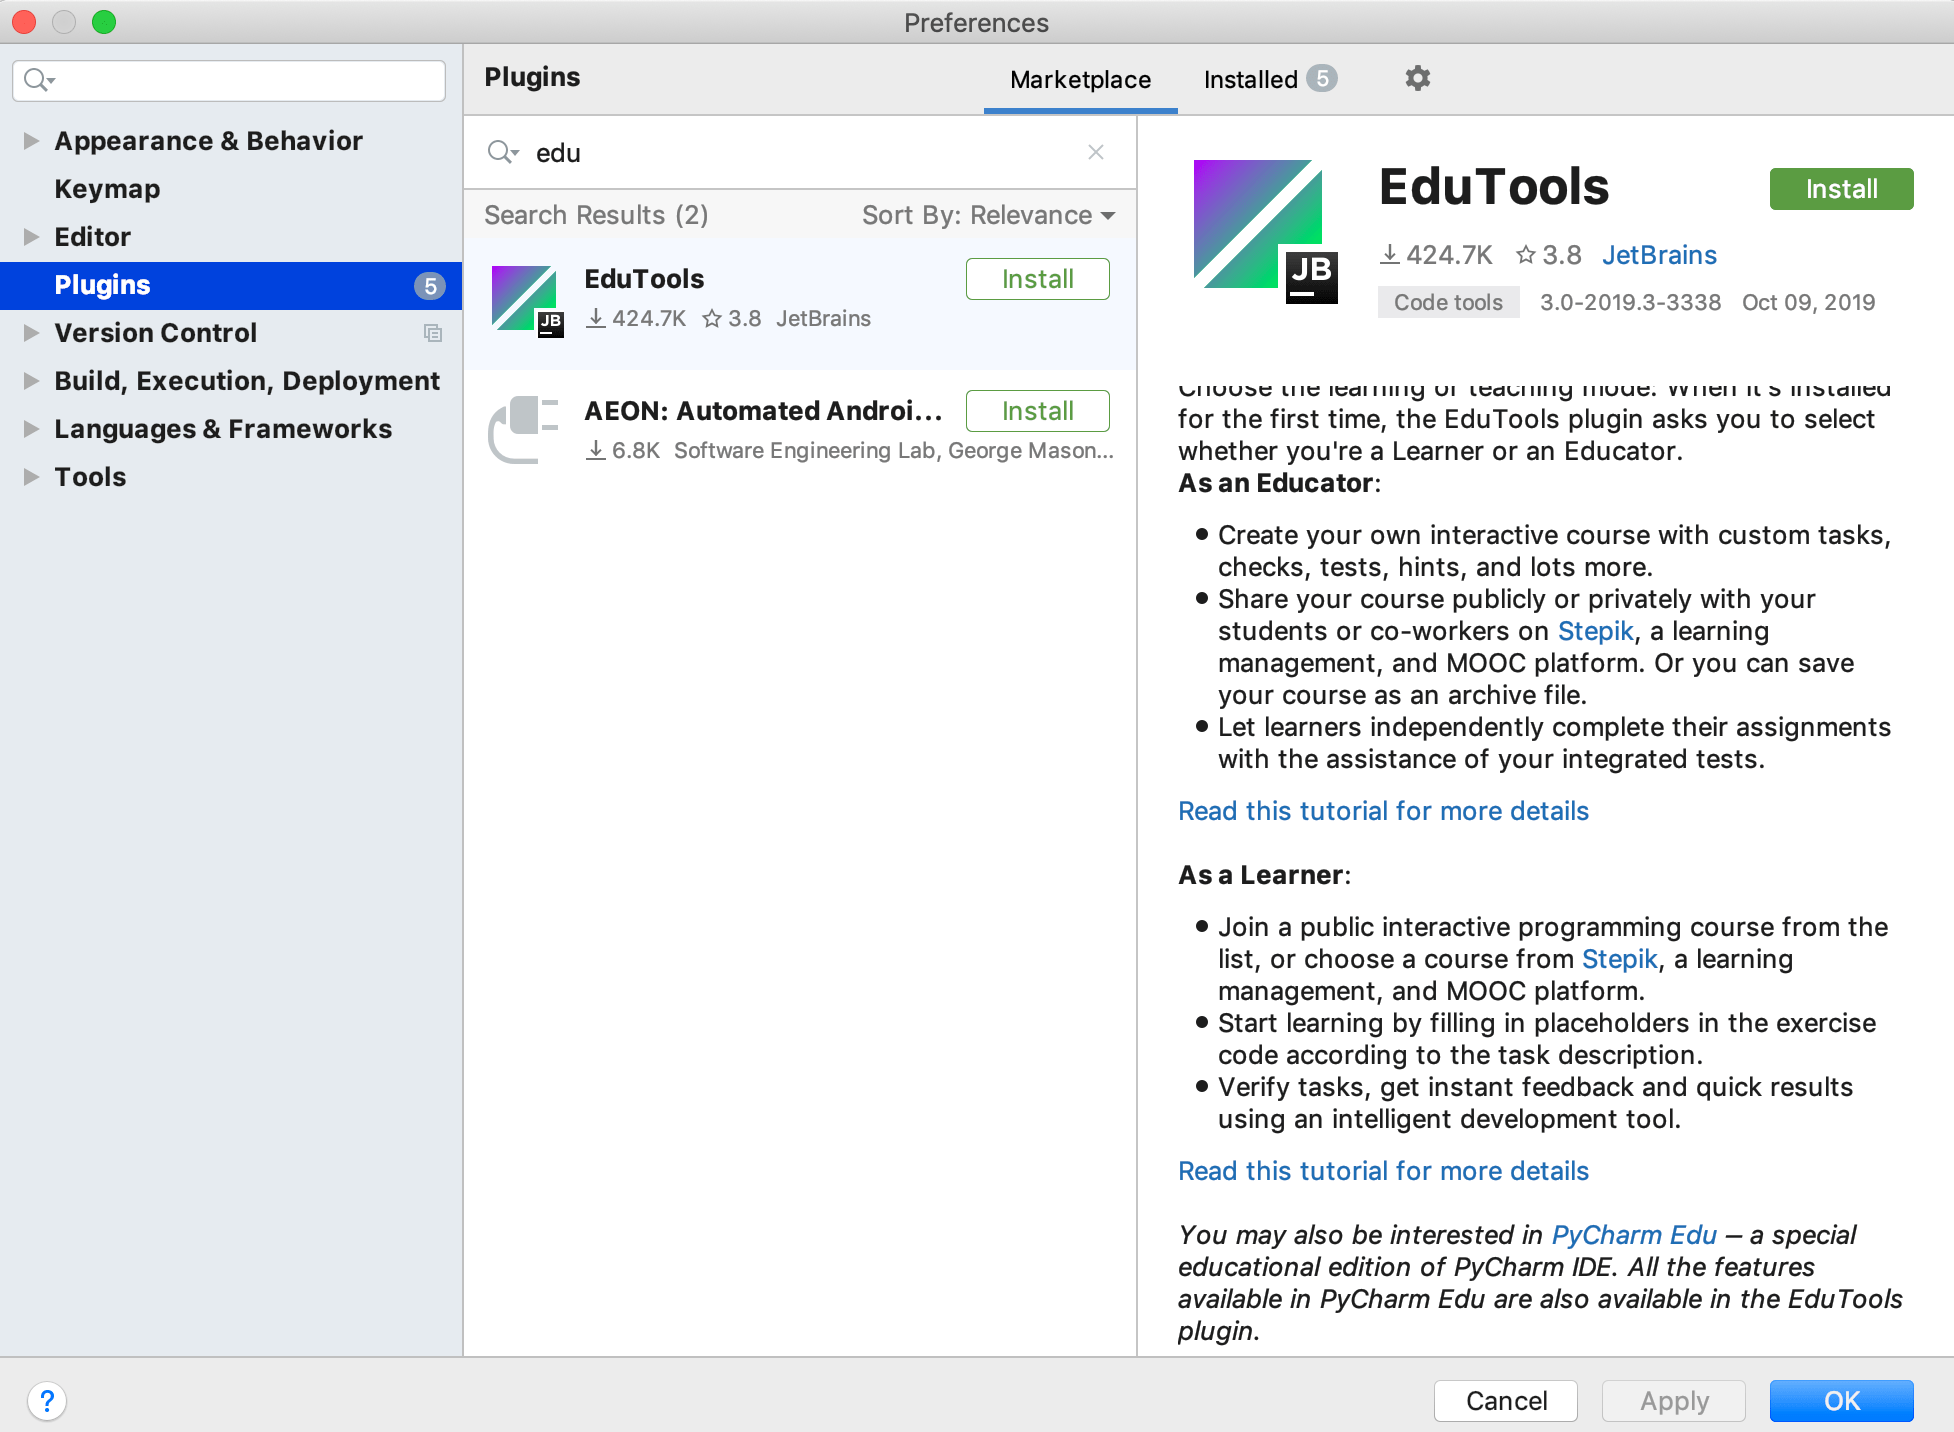Focus the settings search field
Screen dimensions: 1954x1432
[x=229, y=80]
